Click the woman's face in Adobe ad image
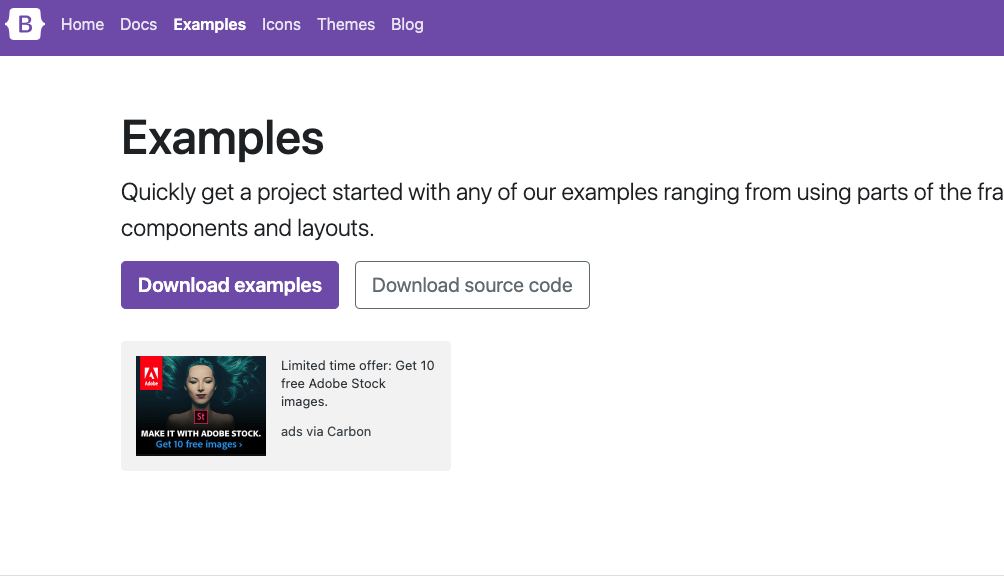Image resolution: width=1004 pixels, height=580 pixels. 200,385
